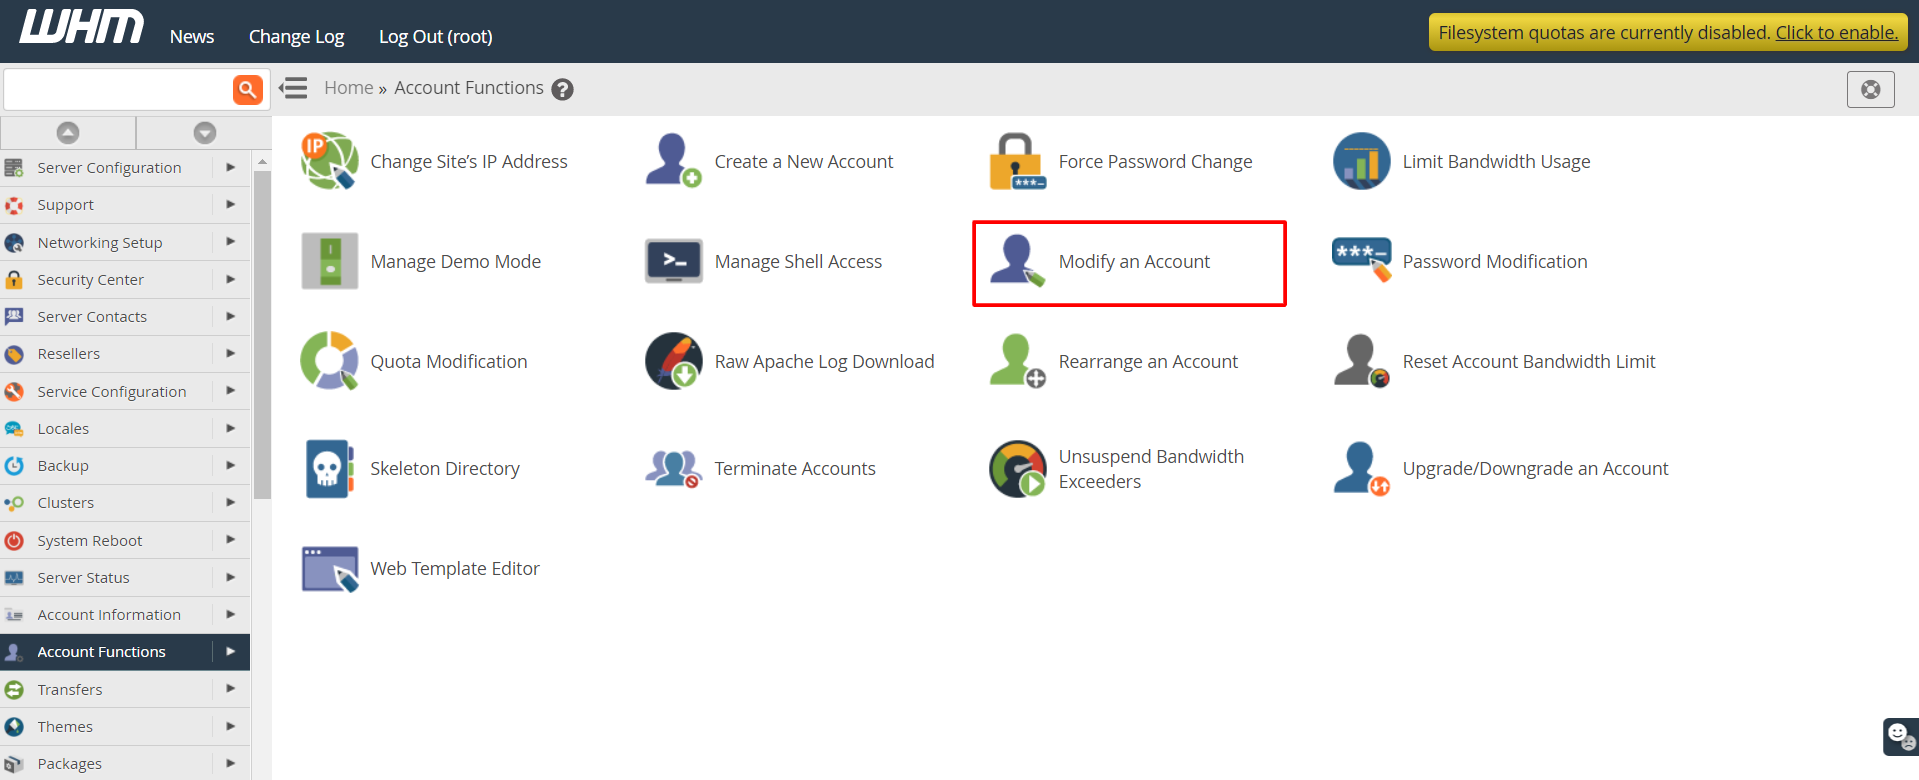Open the Change Log menu item
Screen dimensions: 1919x780
(x=296, y=37)
